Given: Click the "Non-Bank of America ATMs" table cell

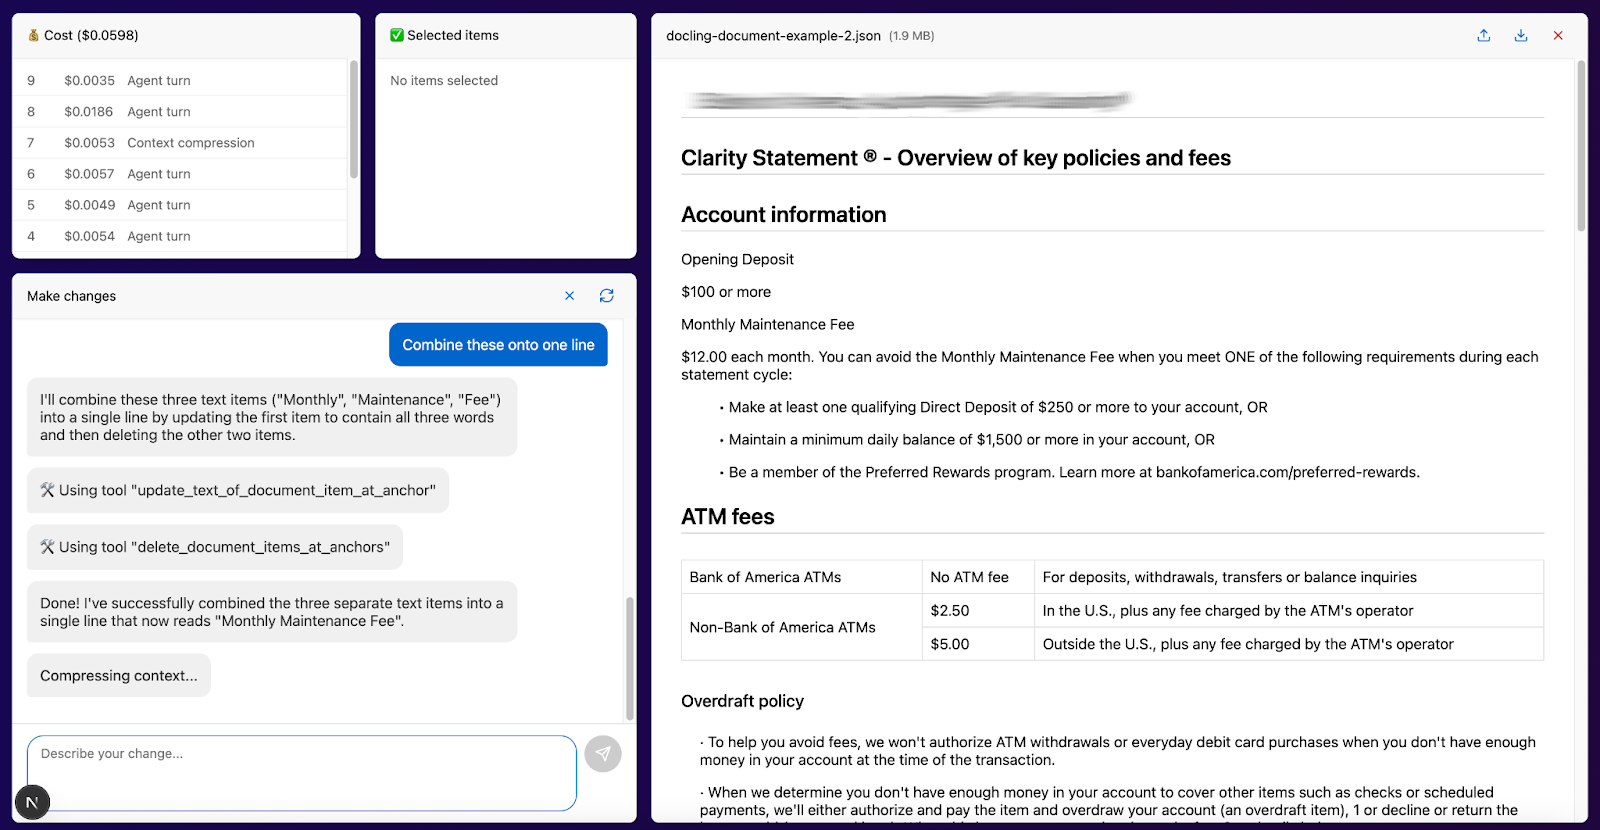Looking at the screenshot, I should pos(782,627).
